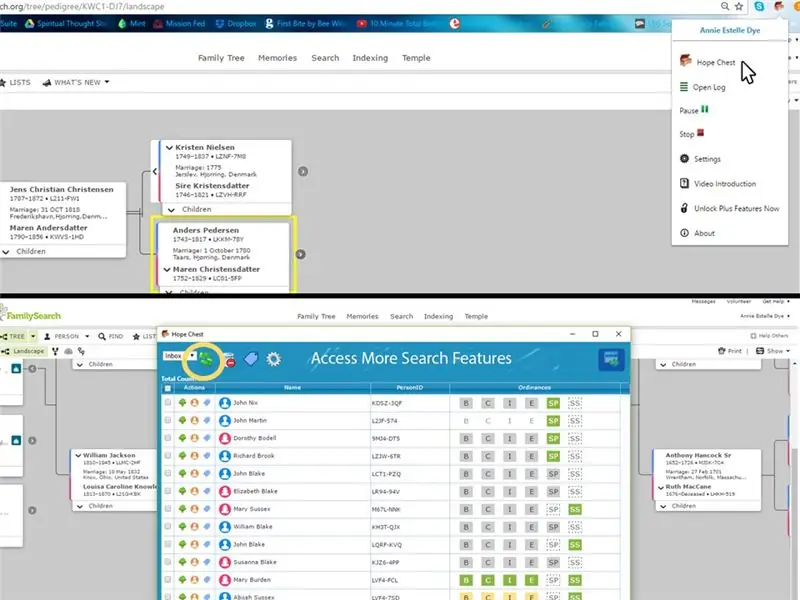The image size is (800, 600).
Task: Click the orange person icon in John Martin row
Action: [x=194, y=420]
